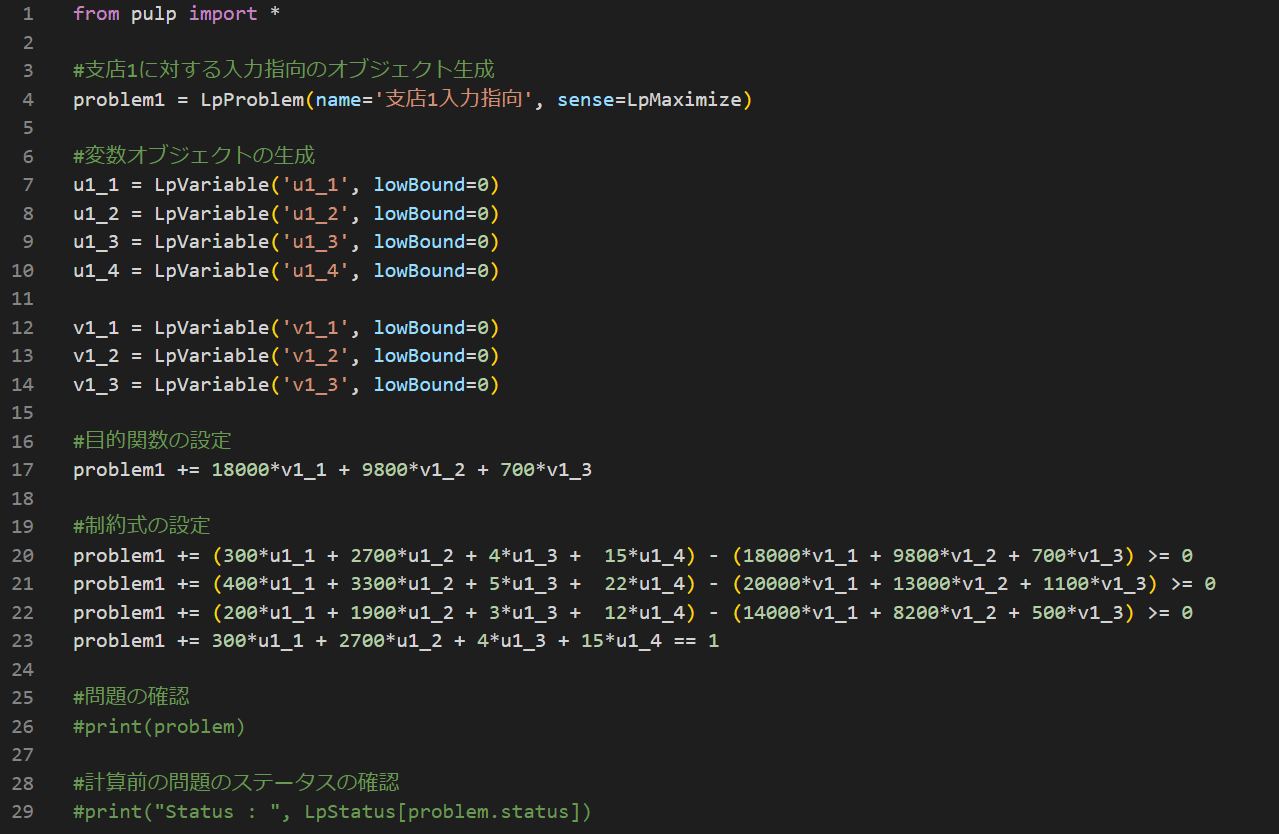This screenshot has height=834, width=1279.
Task: Click the == 1 condition on line 23
Action: [x=693, y=640]
